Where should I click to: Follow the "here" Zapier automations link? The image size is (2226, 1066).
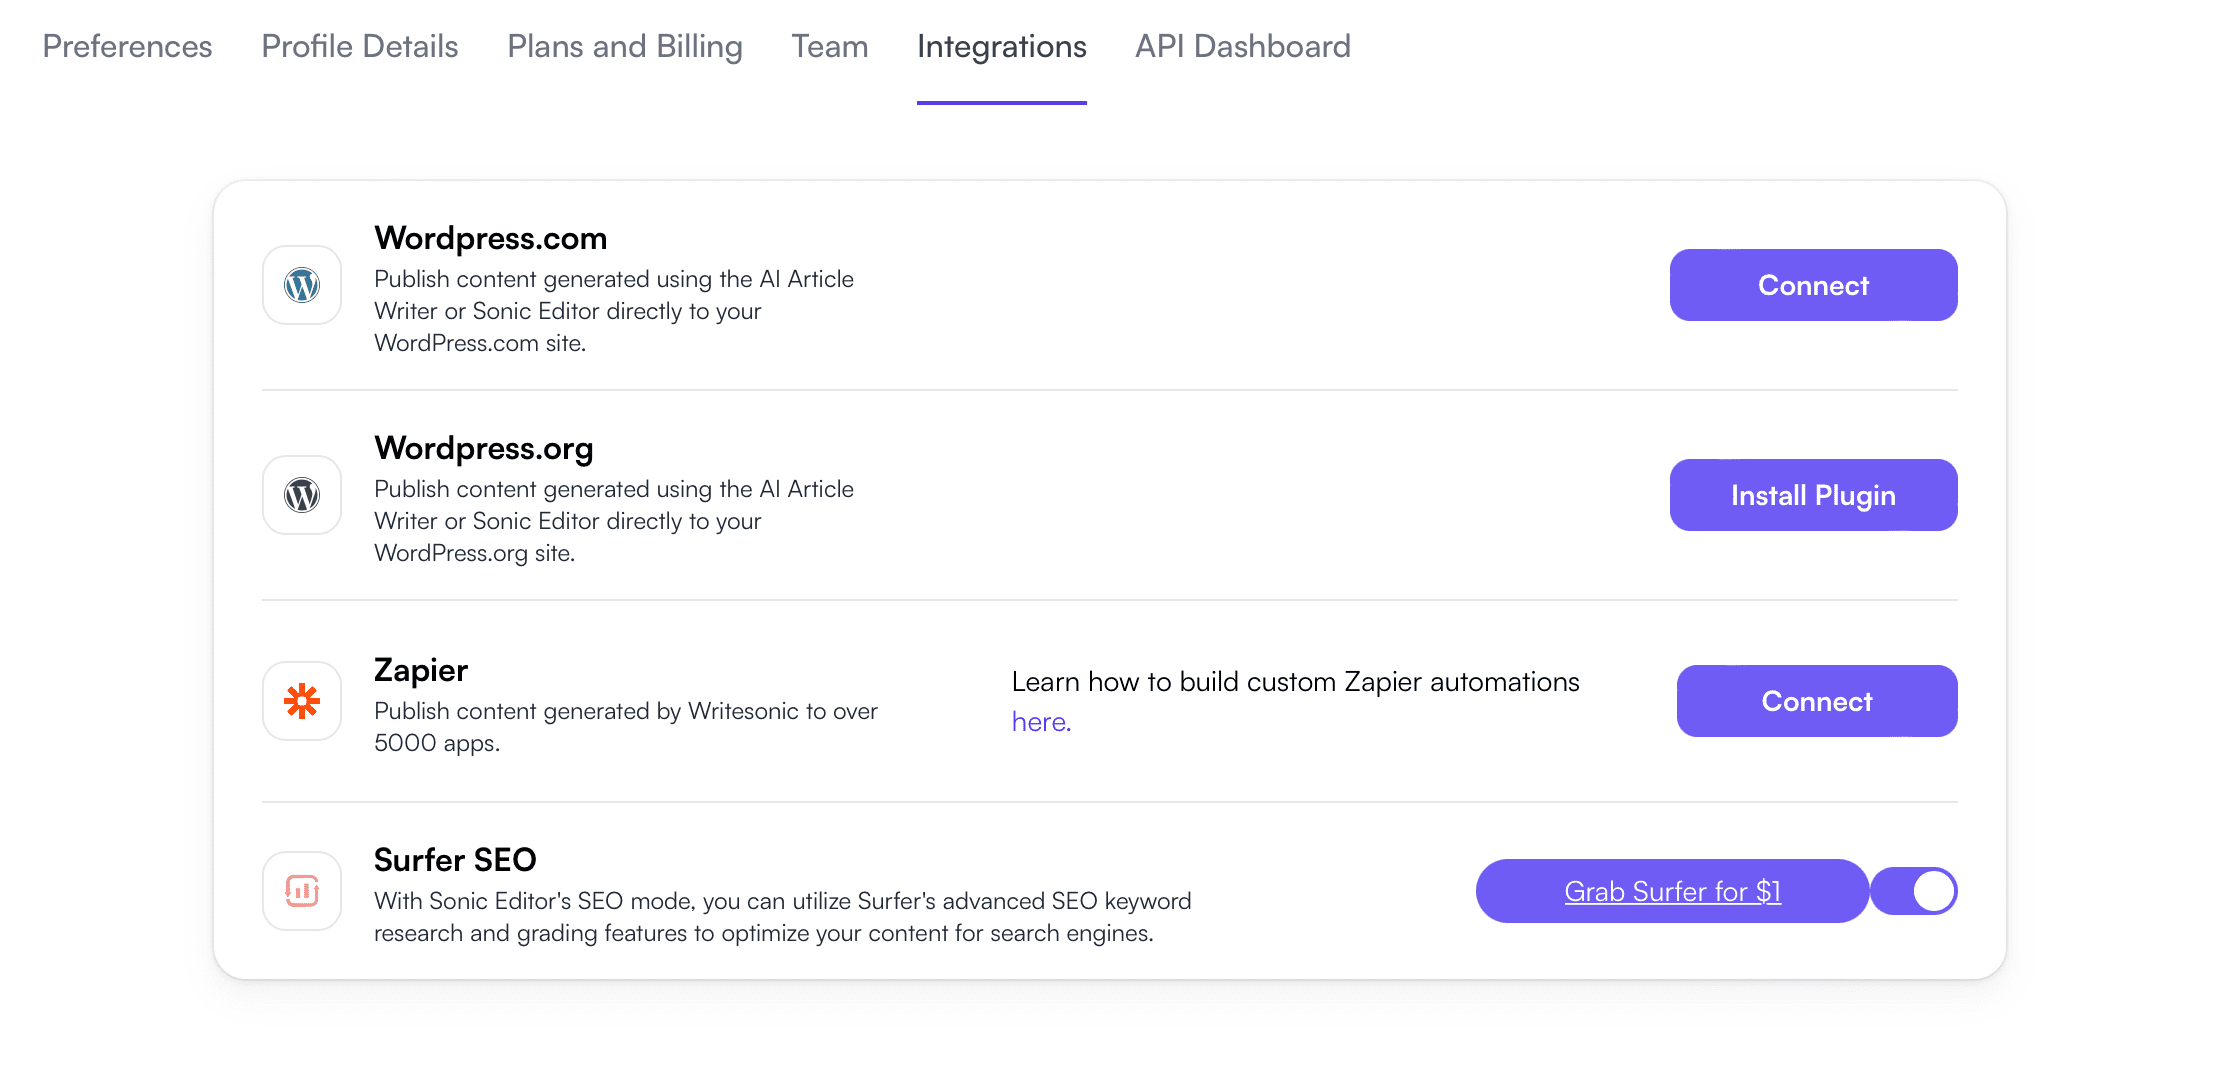click(1040, 722)
